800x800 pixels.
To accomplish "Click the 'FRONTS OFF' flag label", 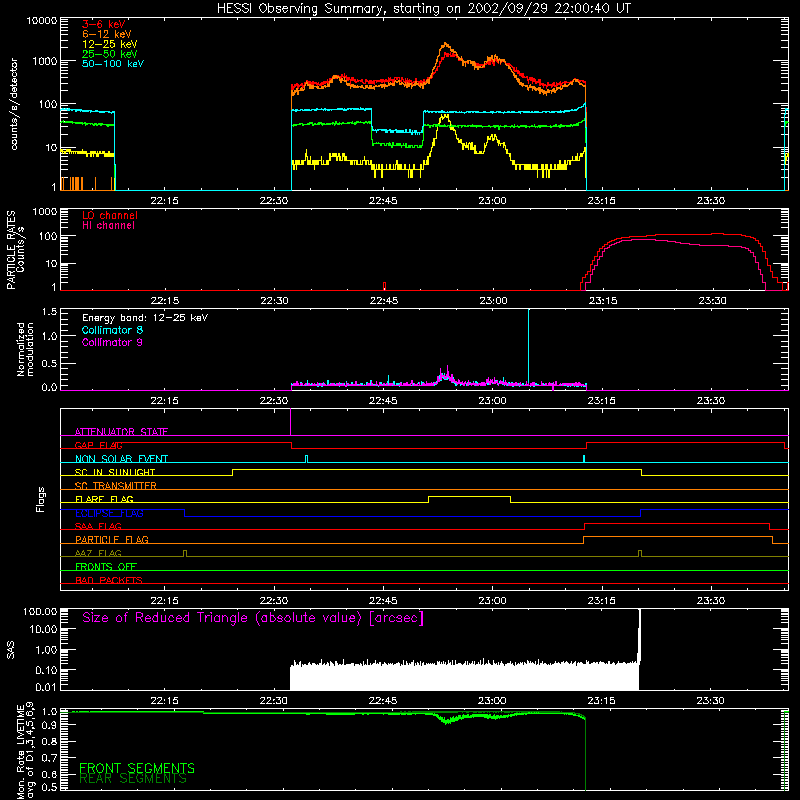I will coord(106,567).
